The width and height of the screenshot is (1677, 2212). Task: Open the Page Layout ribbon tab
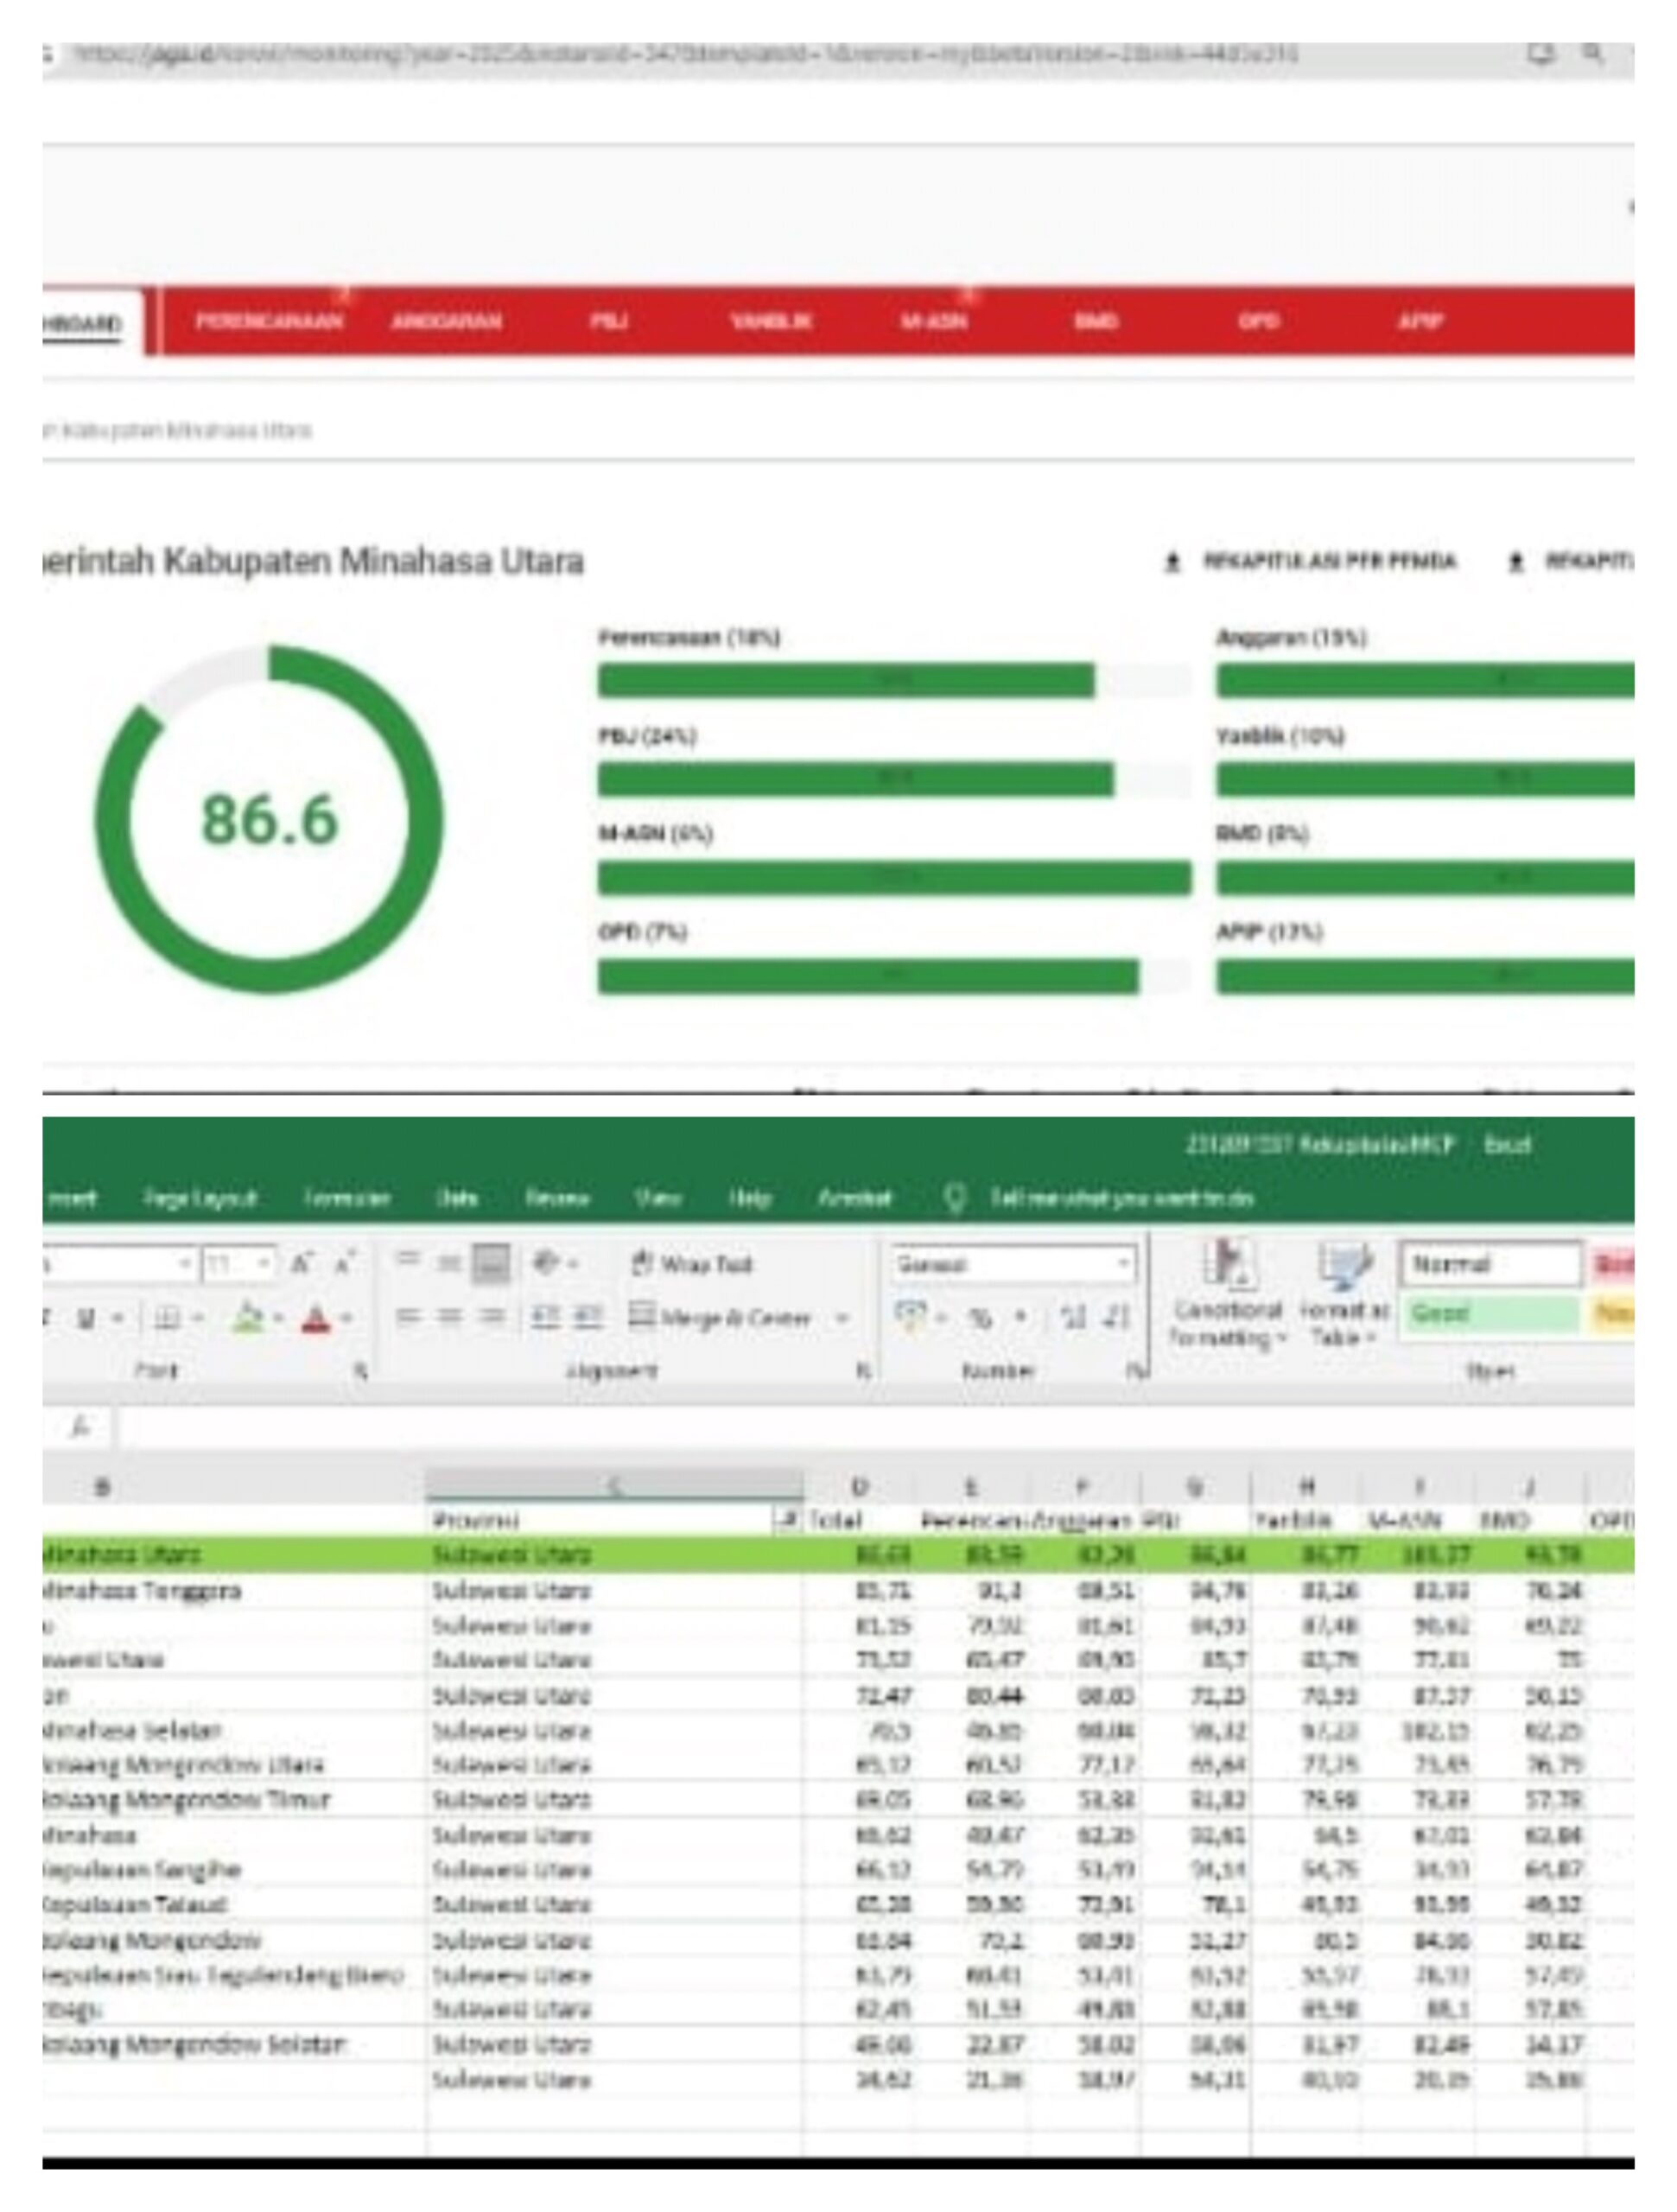click(200, 1198)
